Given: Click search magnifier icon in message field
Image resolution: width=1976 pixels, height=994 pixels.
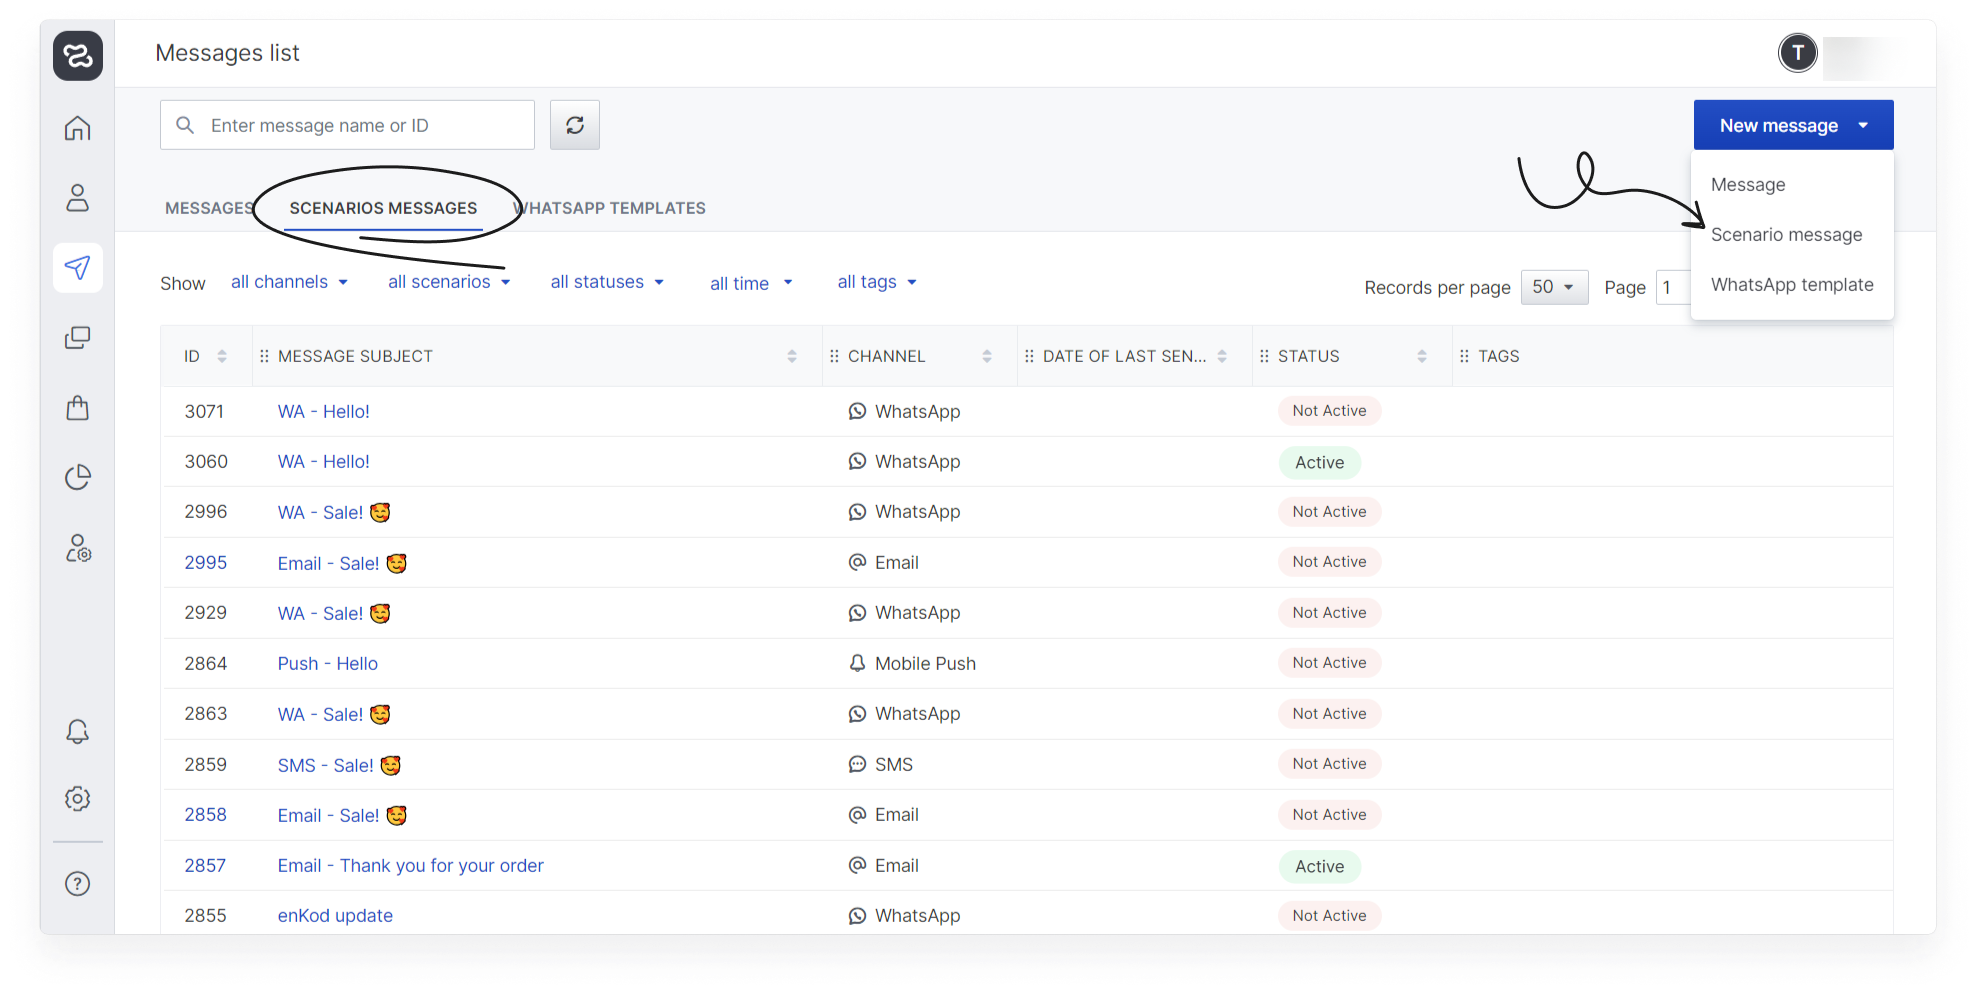Looking at the screenshot, I should point(185,125).
